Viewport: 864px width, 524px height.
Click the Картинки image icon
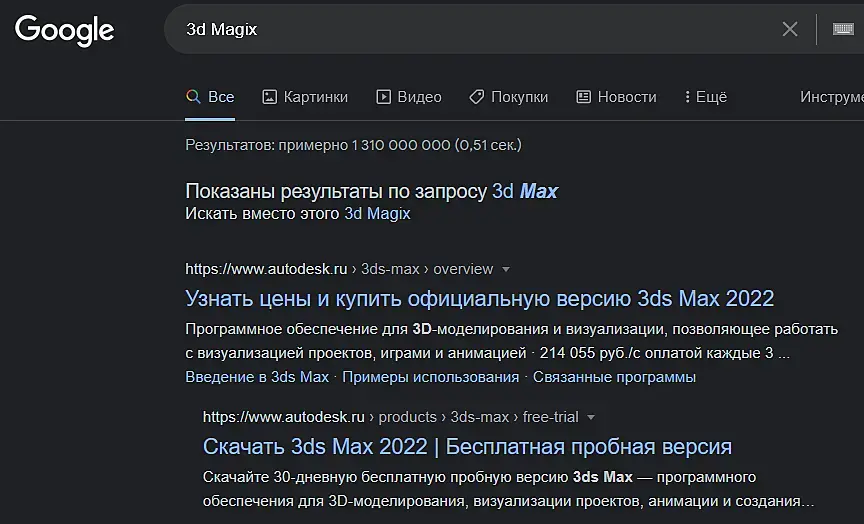coord(269,97)
